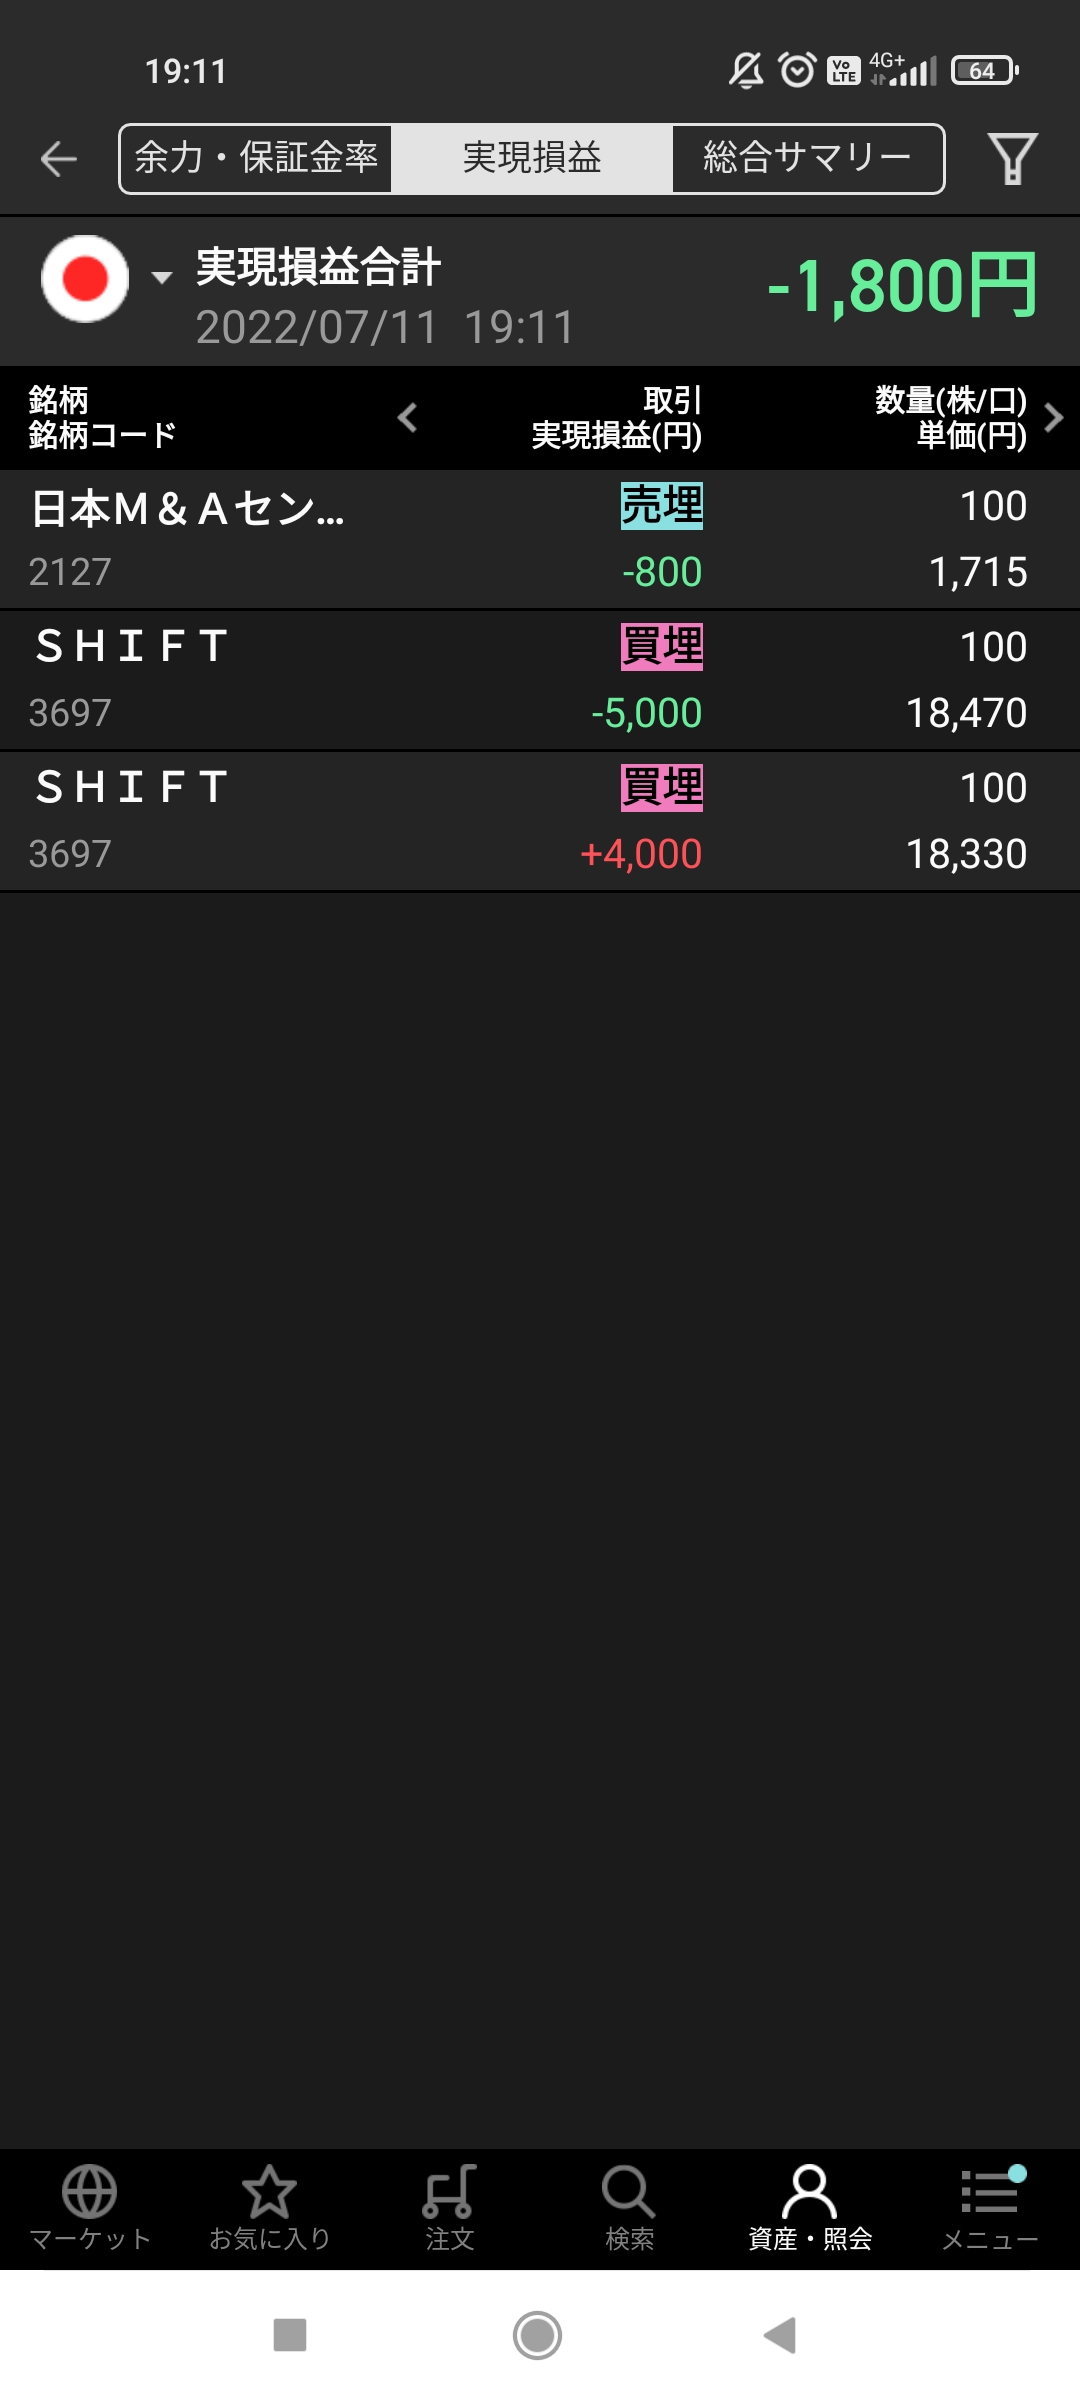The image size is (1080, 2400).
Task: Tap the 銘柄 銘柄コード column header
Action: [x=102, y=418]
